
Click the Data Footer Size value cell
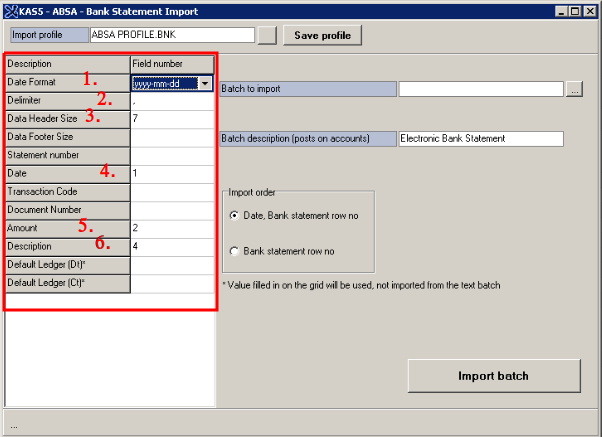coord(172,137)
